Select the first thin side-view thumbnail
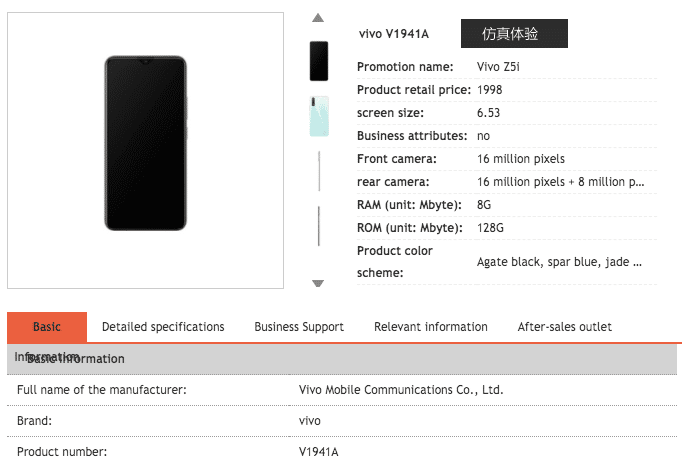 [x=319, y=171]
